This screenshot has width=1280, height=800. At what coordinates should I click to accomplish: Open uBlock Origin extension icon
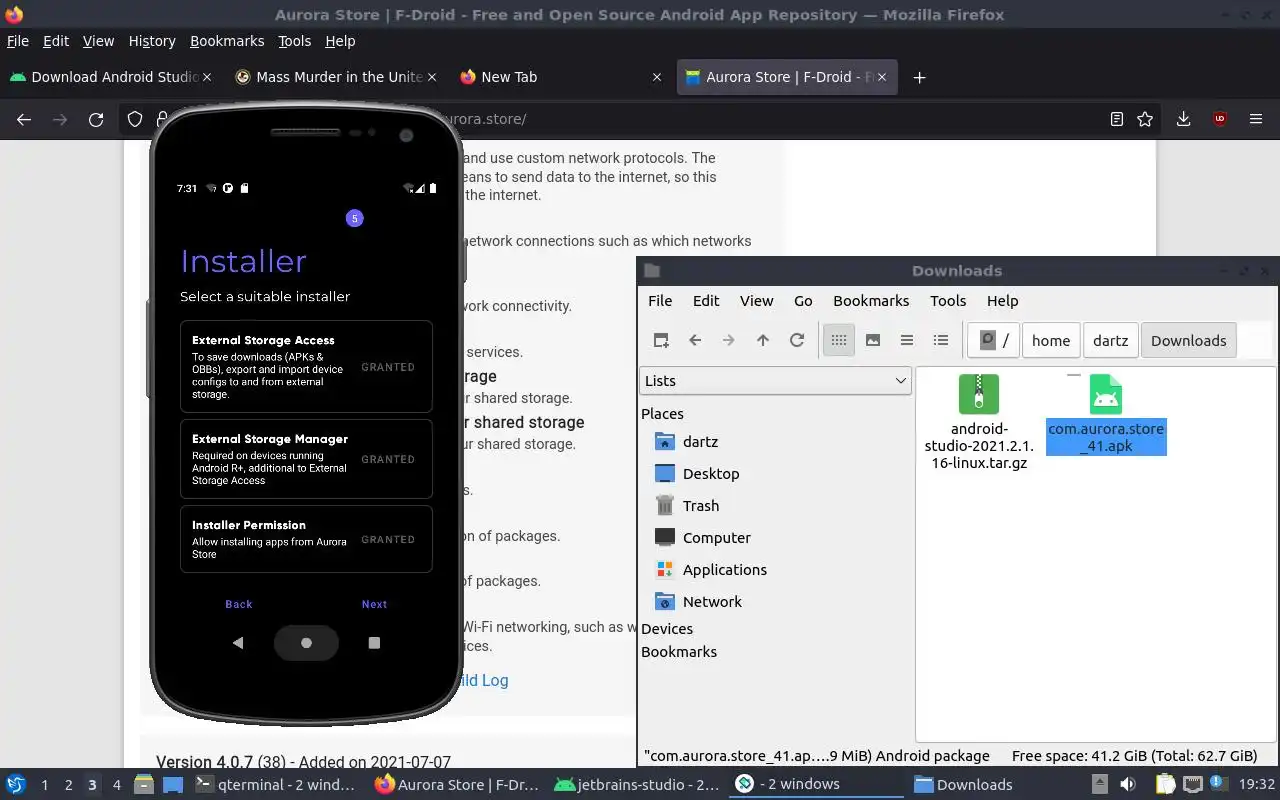click(x=1220, y=119)
